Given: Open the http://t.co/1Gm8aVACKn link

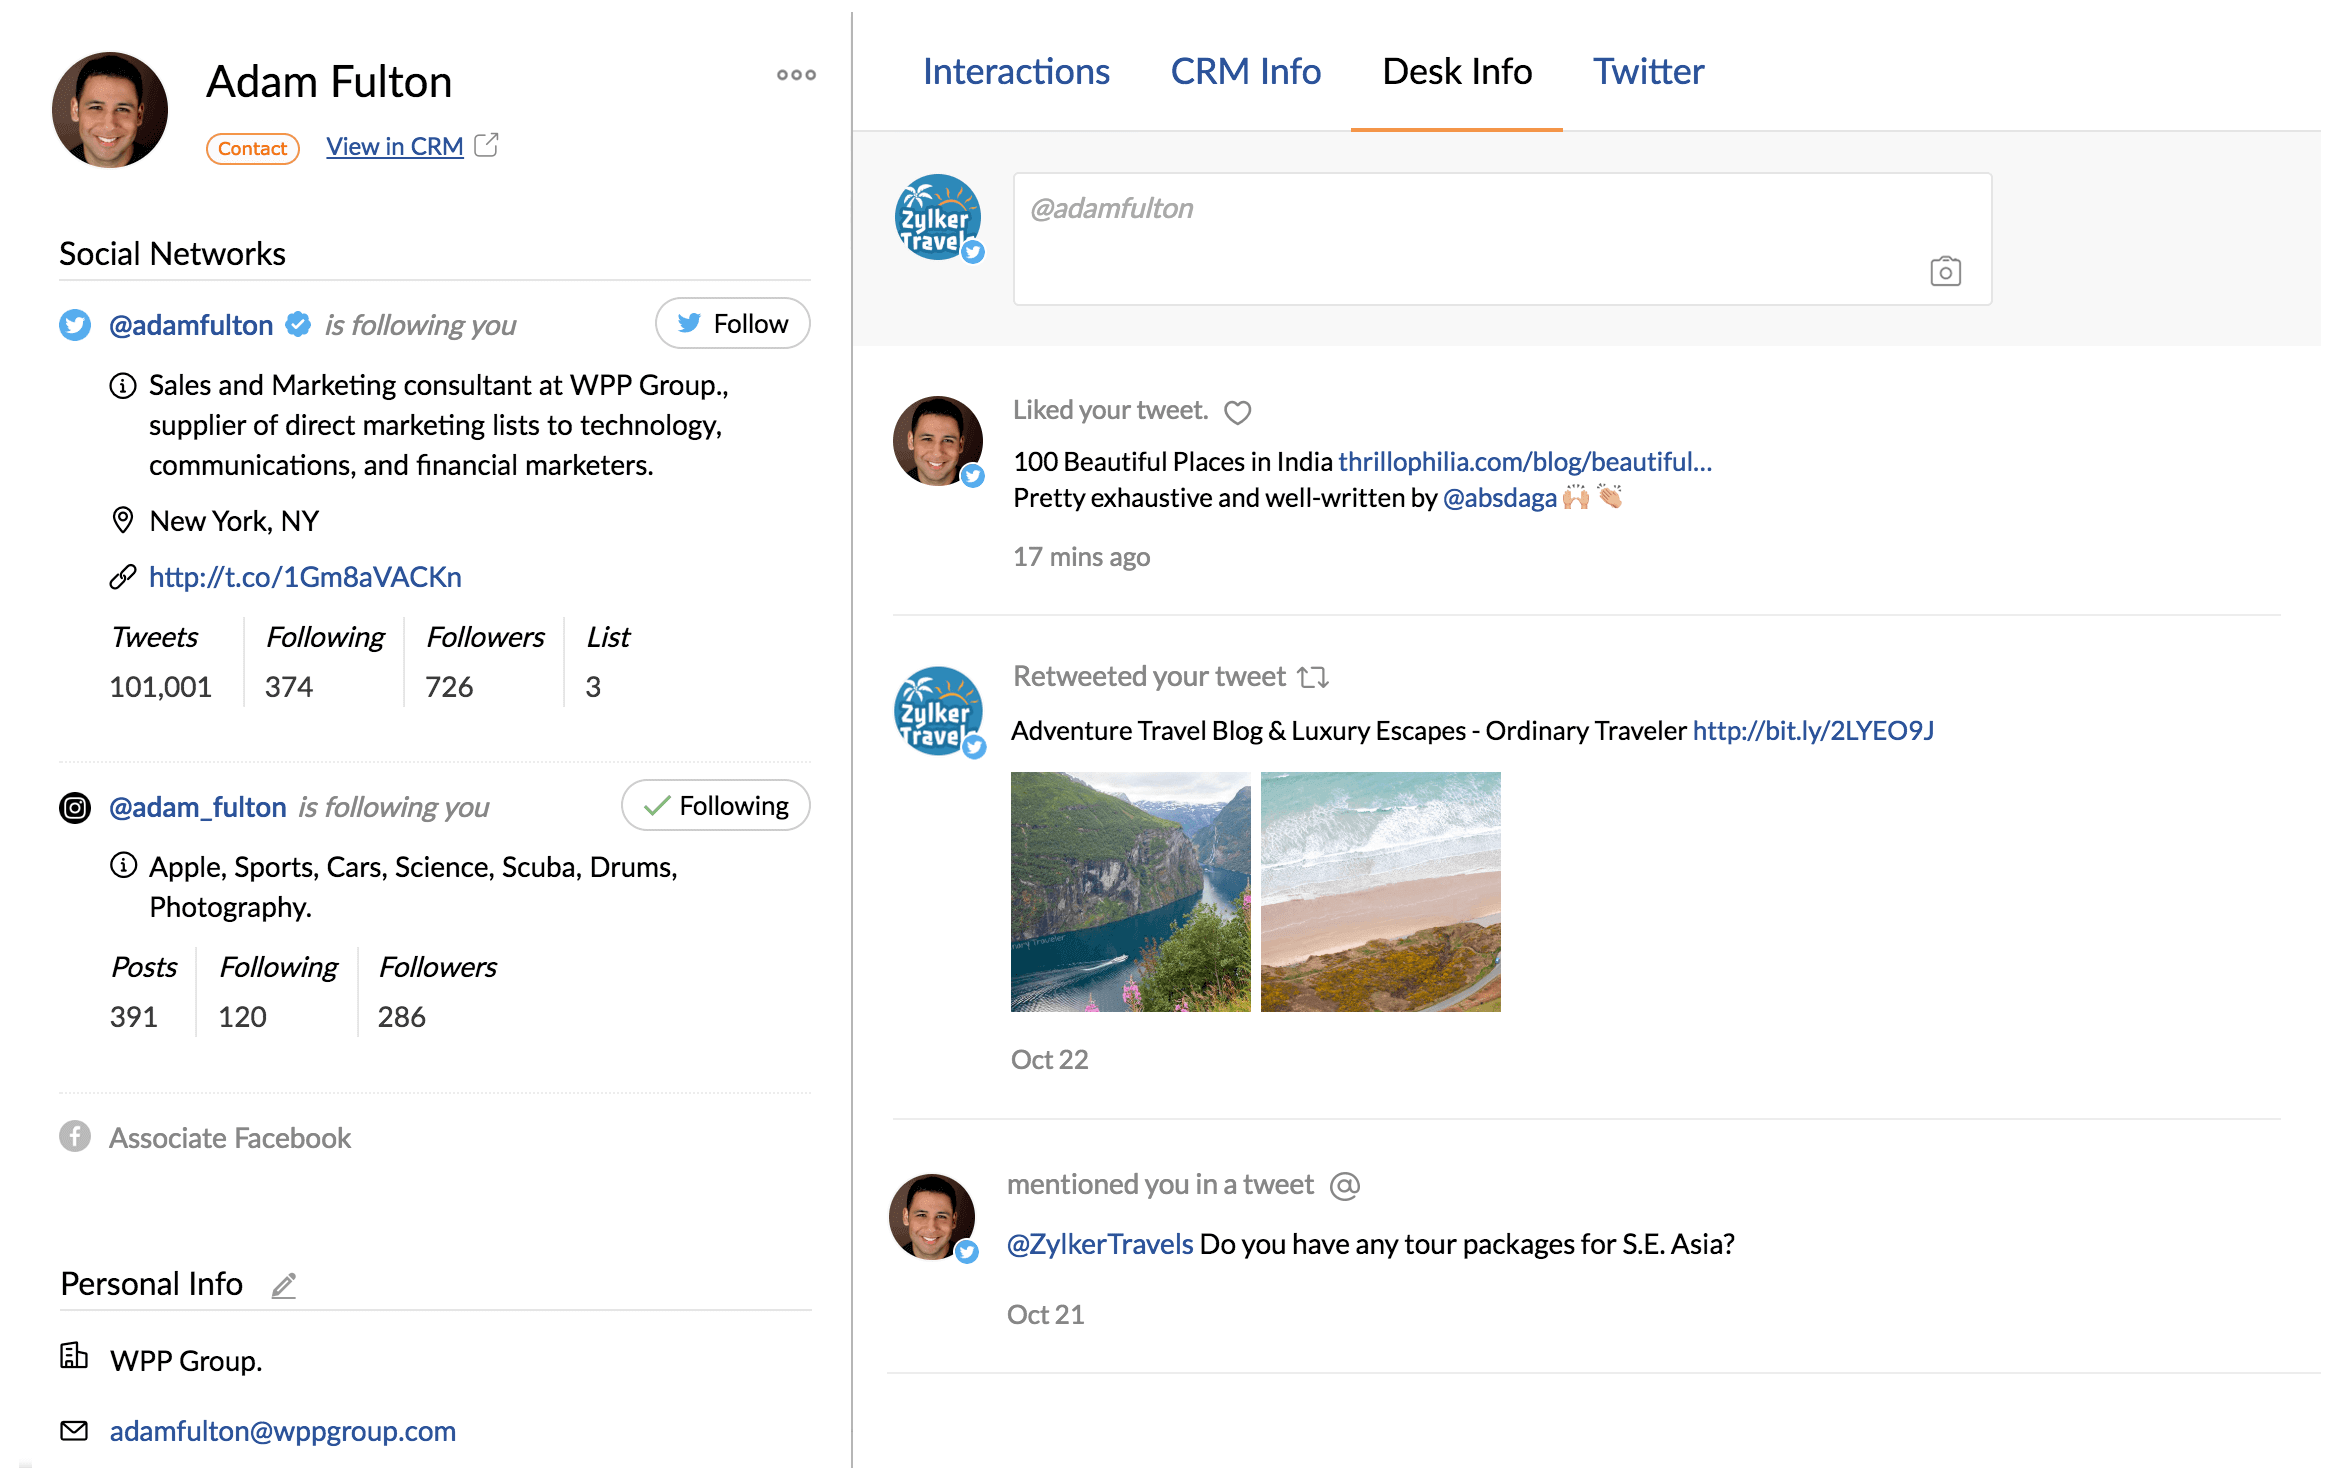Looking at the screenshot, I should coord(305,577).
